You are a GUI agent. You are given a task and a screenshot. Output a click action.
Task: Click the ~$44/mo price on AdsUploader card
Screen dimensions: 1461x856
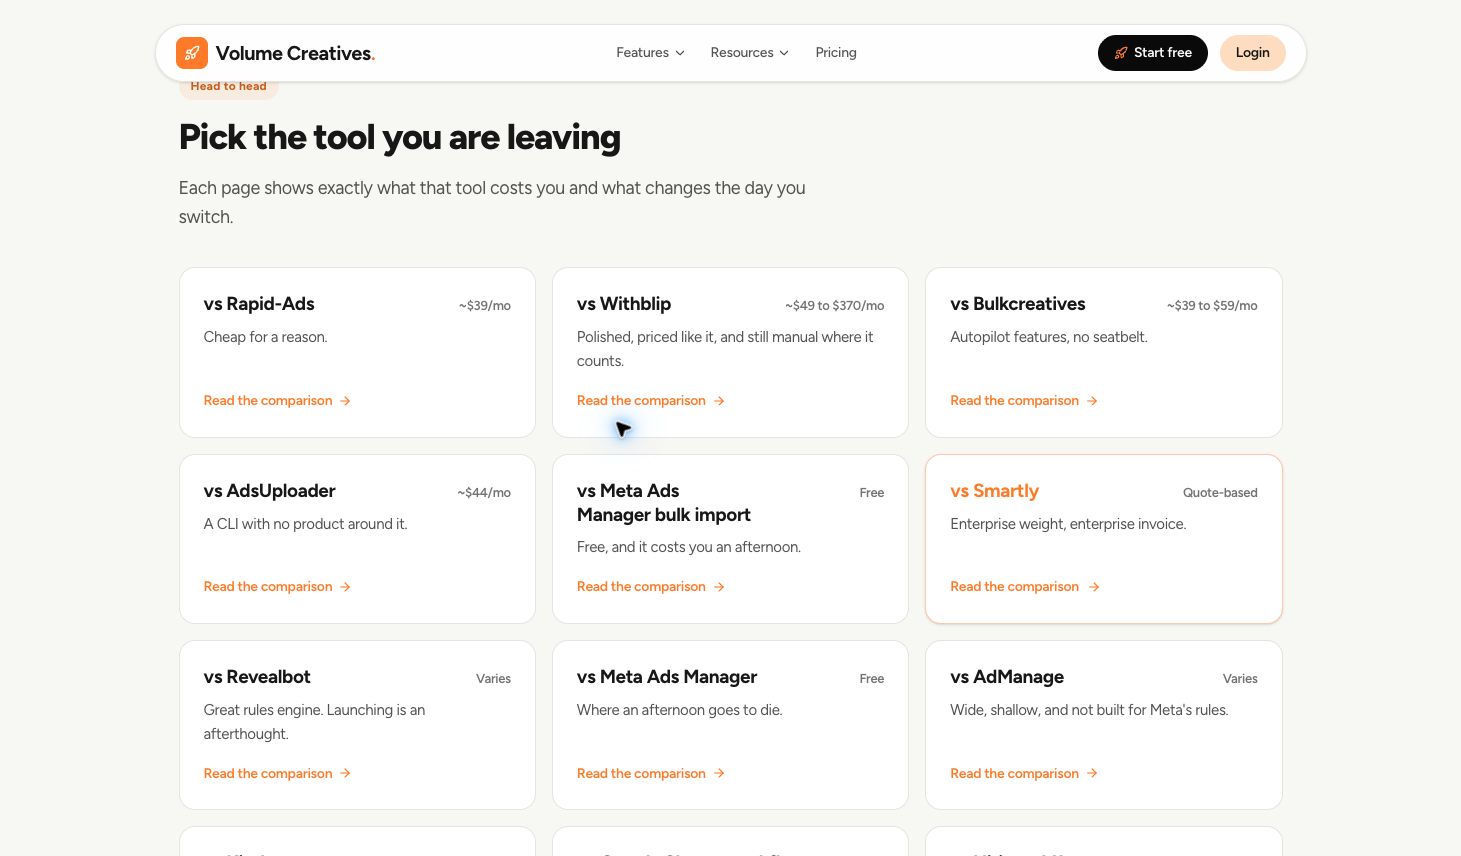484,493
